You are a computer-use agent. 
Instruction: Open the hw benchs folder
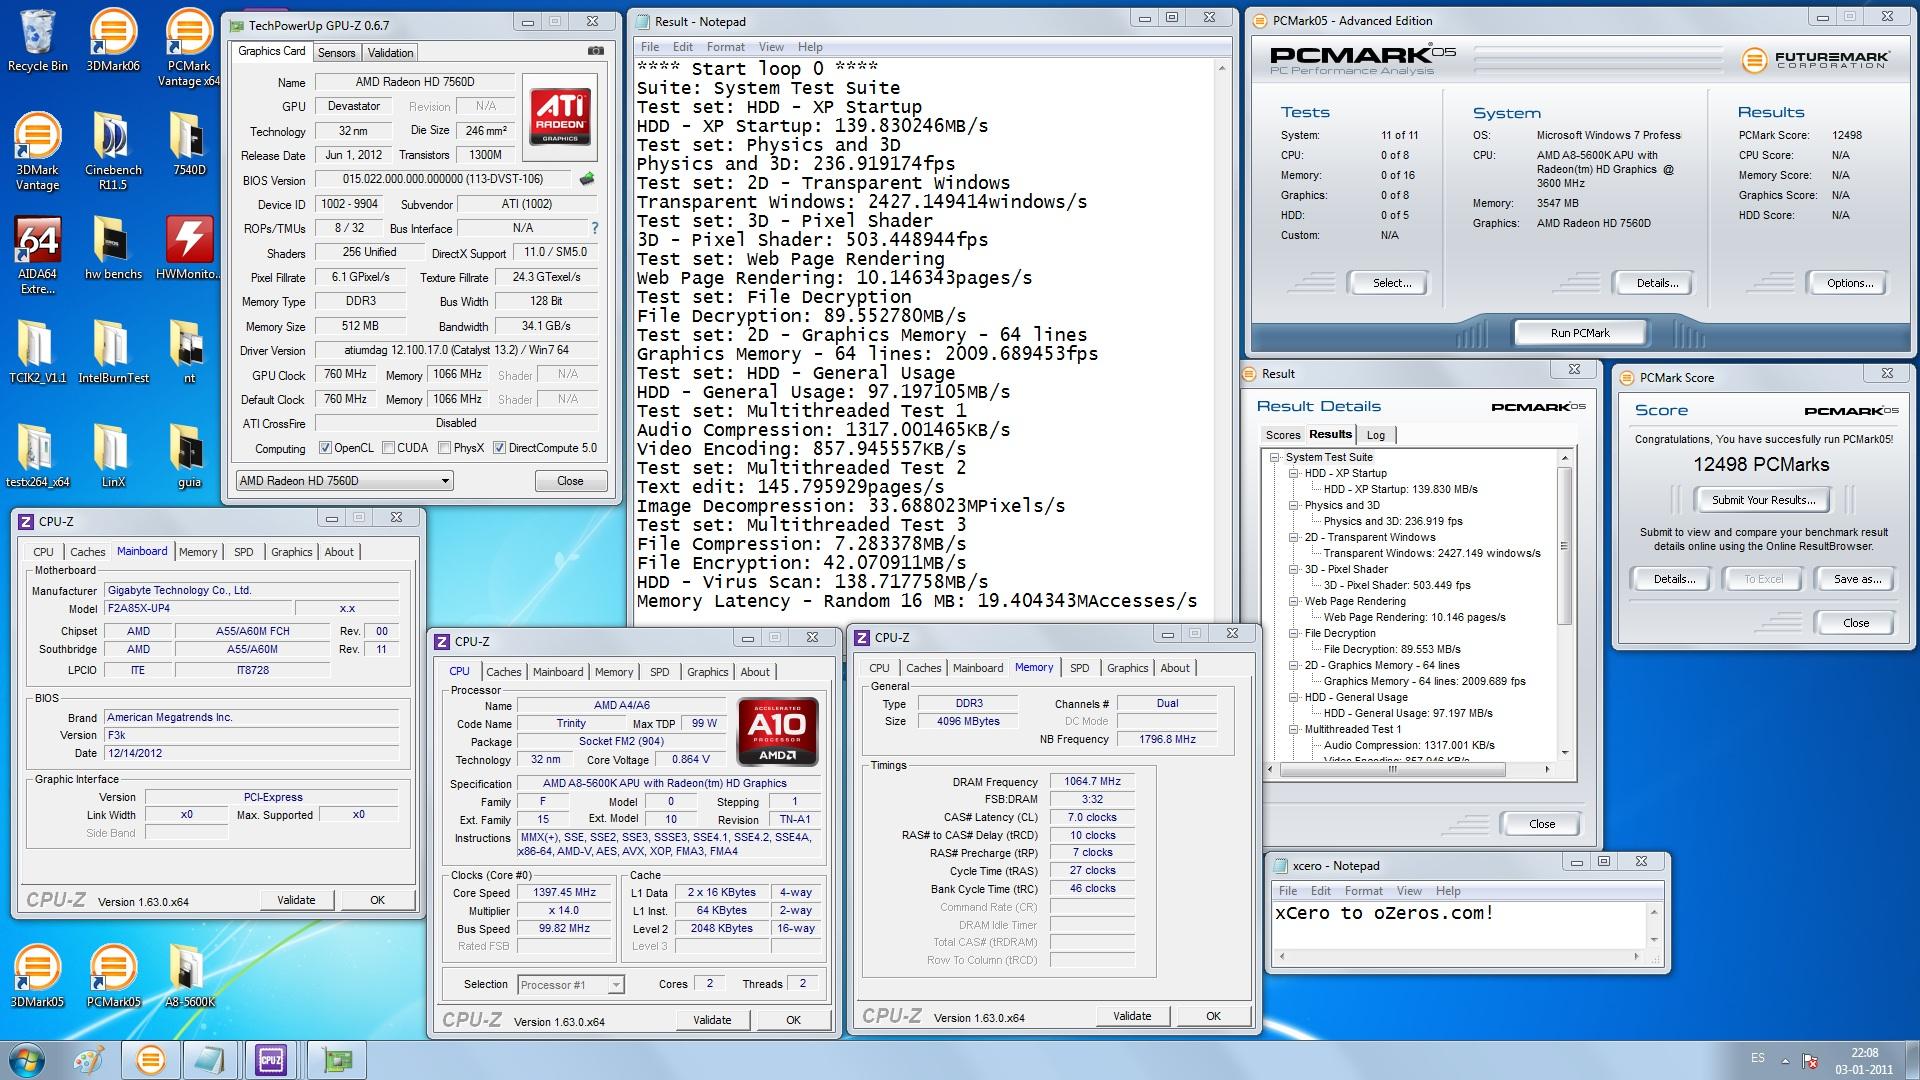[113, 248]
